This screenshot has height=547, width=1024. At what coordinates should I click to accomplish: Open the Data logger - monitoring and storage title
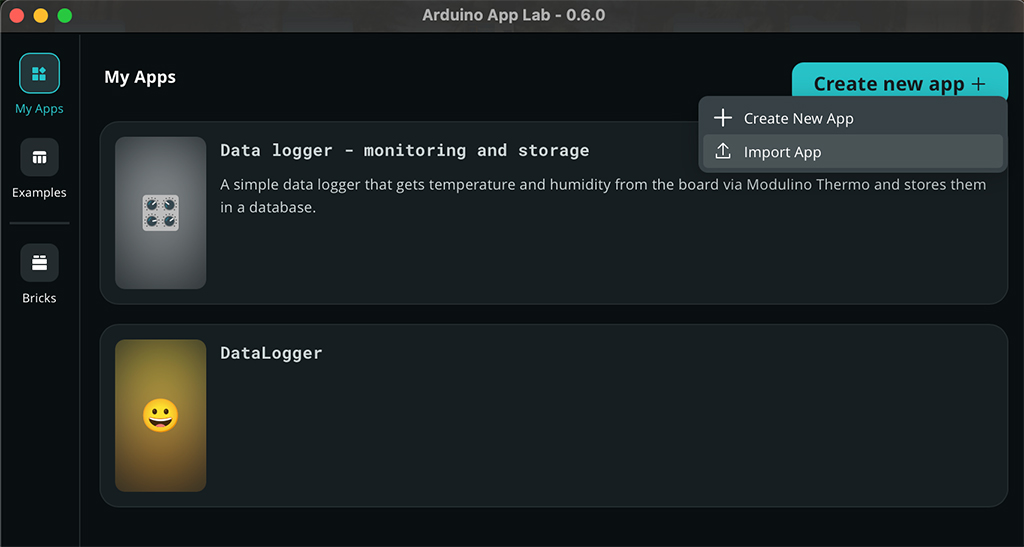(x=404, y=150)
